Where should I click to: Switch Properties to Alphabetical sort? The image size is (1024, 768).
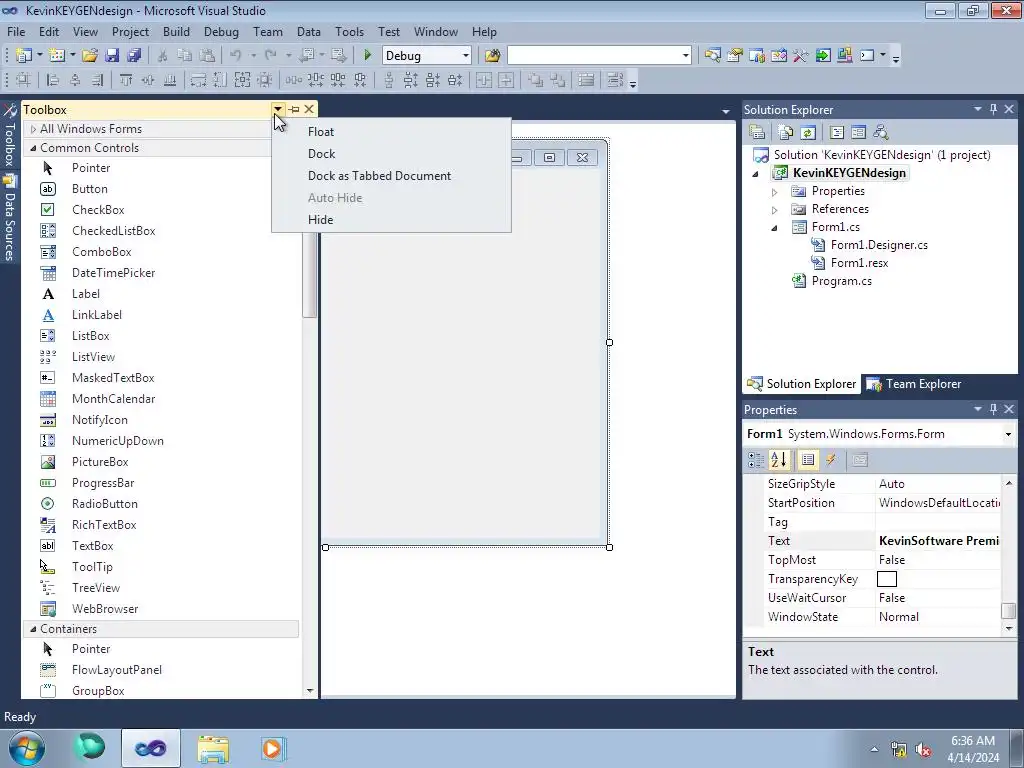coord(779,460)
